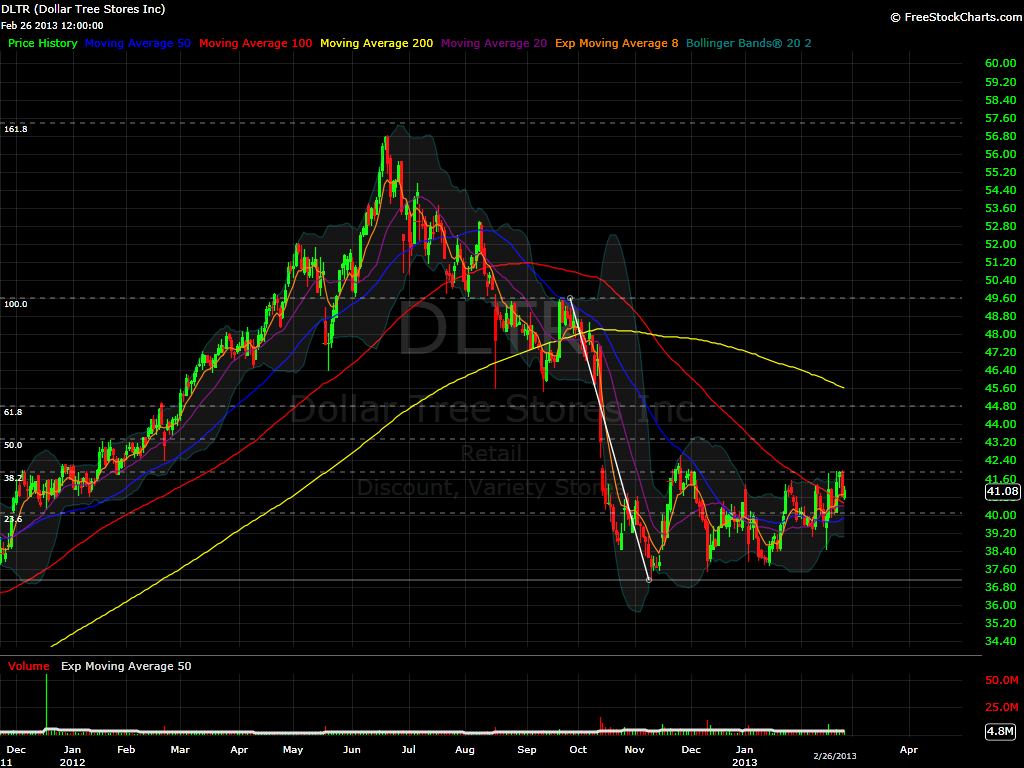Click the 48.00 price axis label

pos(1000,334)
